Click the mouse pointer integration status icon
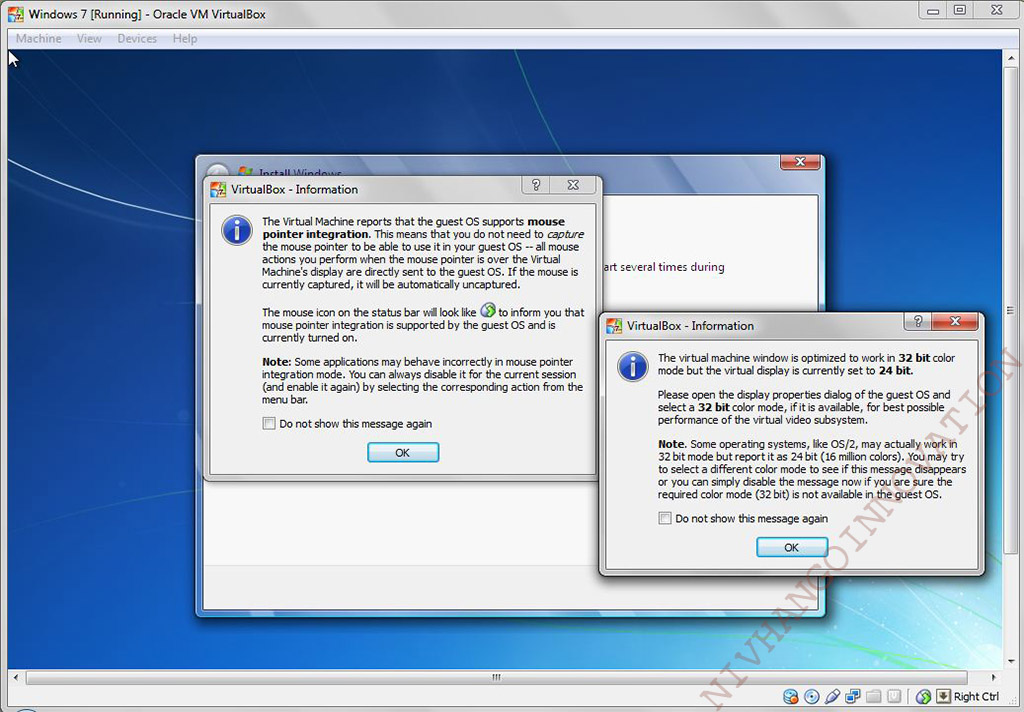 (922, 696)
